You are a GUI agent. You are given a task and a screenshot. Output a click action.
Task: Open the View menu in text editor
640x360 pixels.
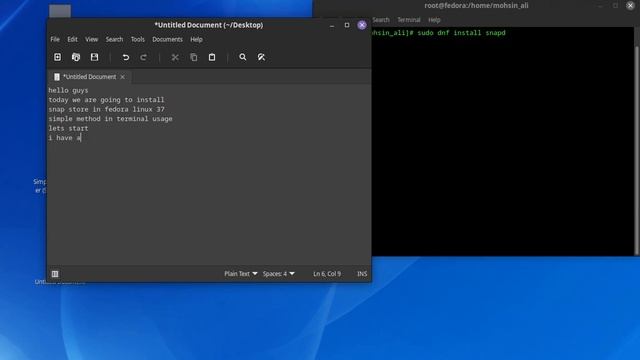(91, 40)
